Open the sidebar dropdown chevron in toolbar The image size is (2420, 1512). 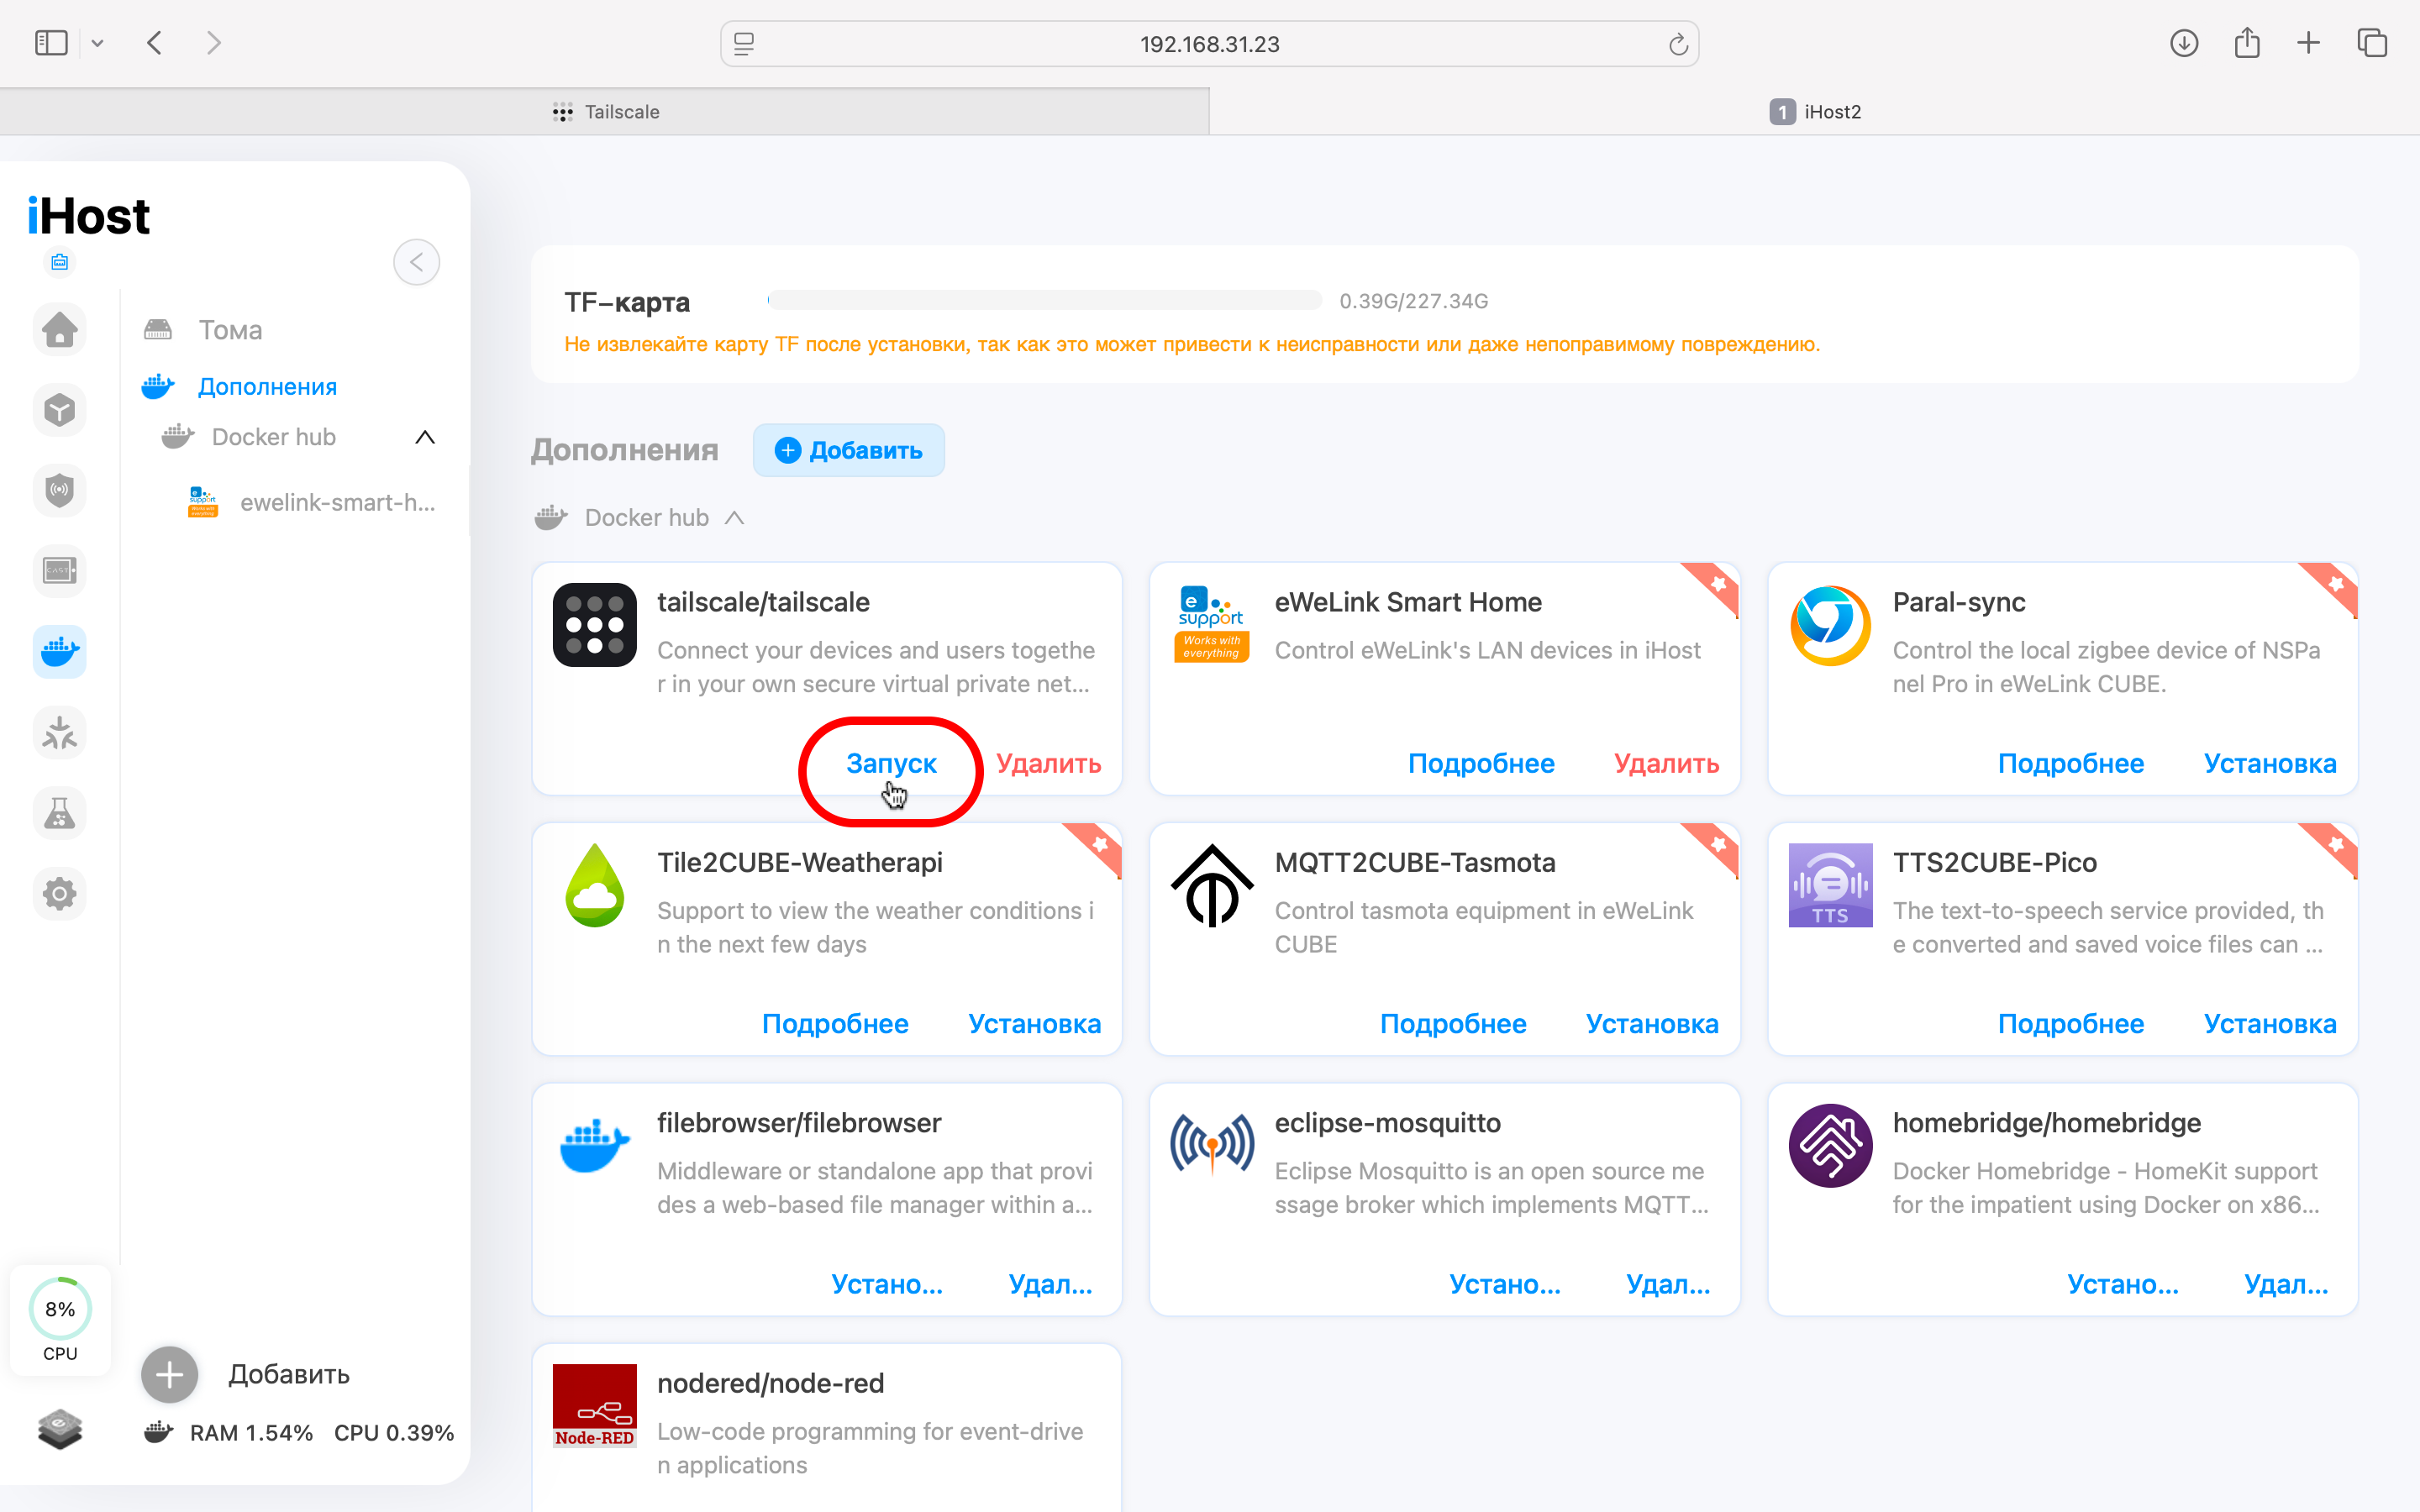tap(97, 43)
